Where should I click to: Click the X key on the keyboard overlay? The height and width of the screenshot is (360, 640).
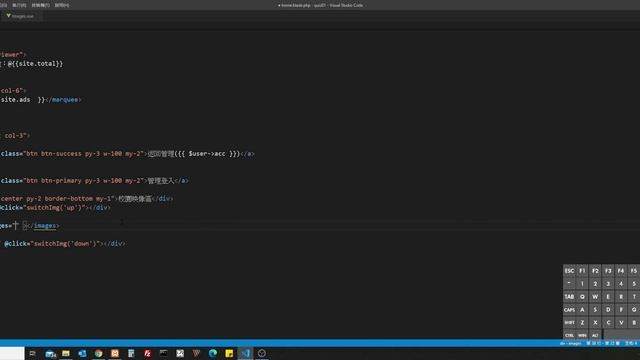pos(595,322)
